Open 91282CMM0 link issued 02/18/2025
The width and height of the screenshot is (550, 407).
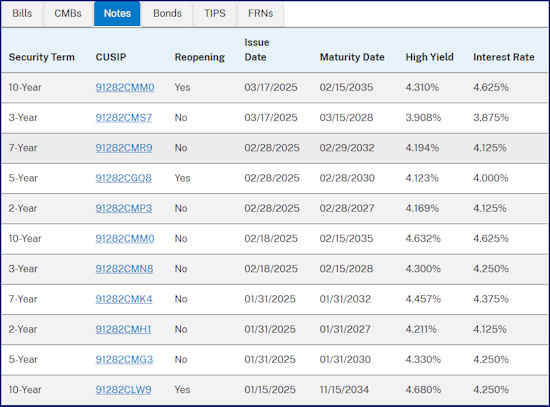(x=125, y=239)
